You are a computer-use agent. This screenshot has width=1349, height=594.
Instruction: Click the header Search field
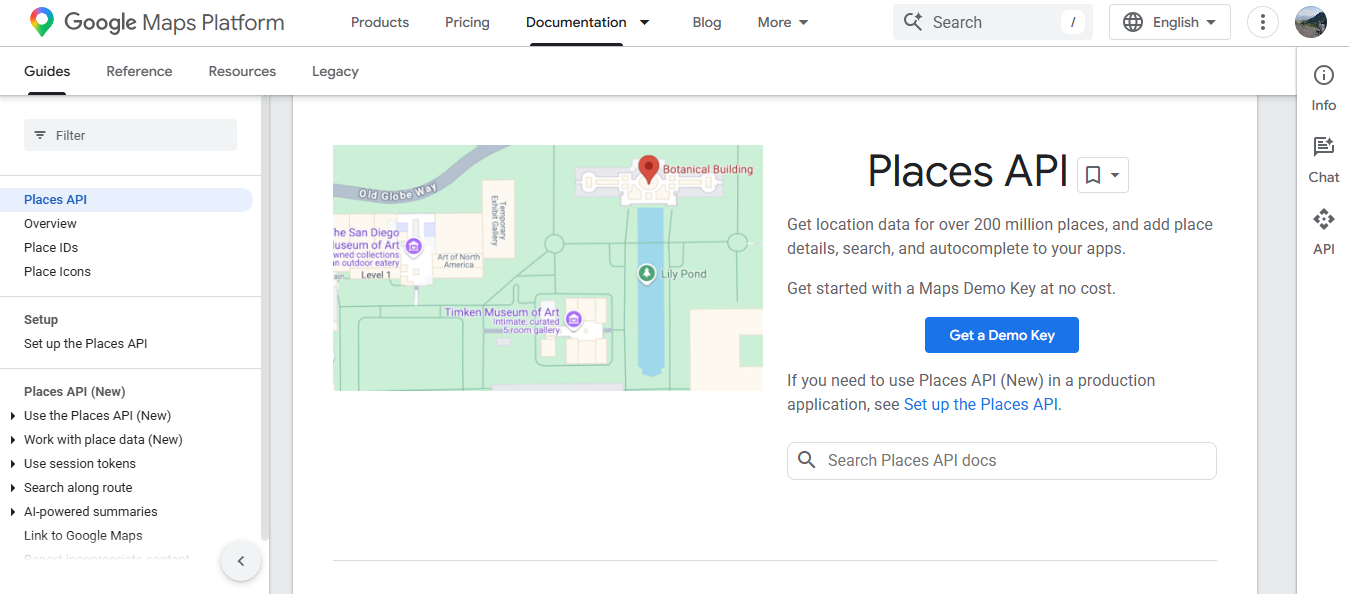click(993, 22)
